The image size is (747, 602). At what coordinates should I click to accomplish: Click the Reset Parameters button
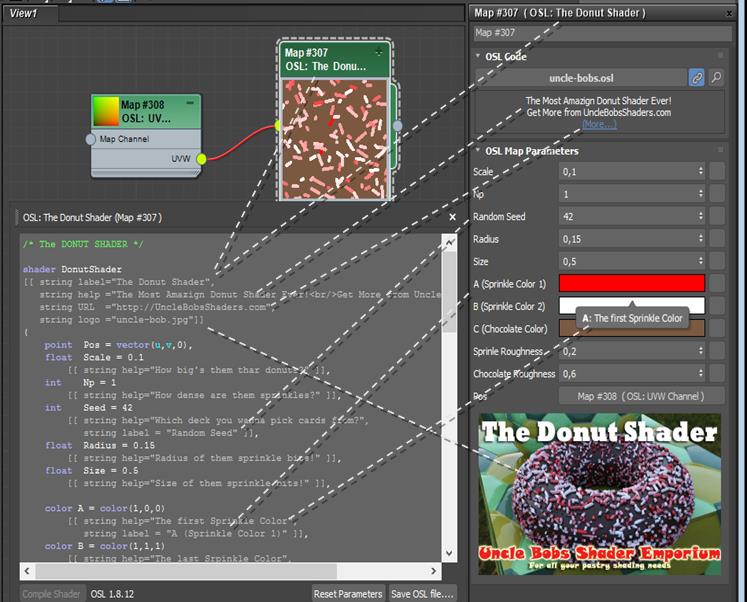(x=348, y=594)
